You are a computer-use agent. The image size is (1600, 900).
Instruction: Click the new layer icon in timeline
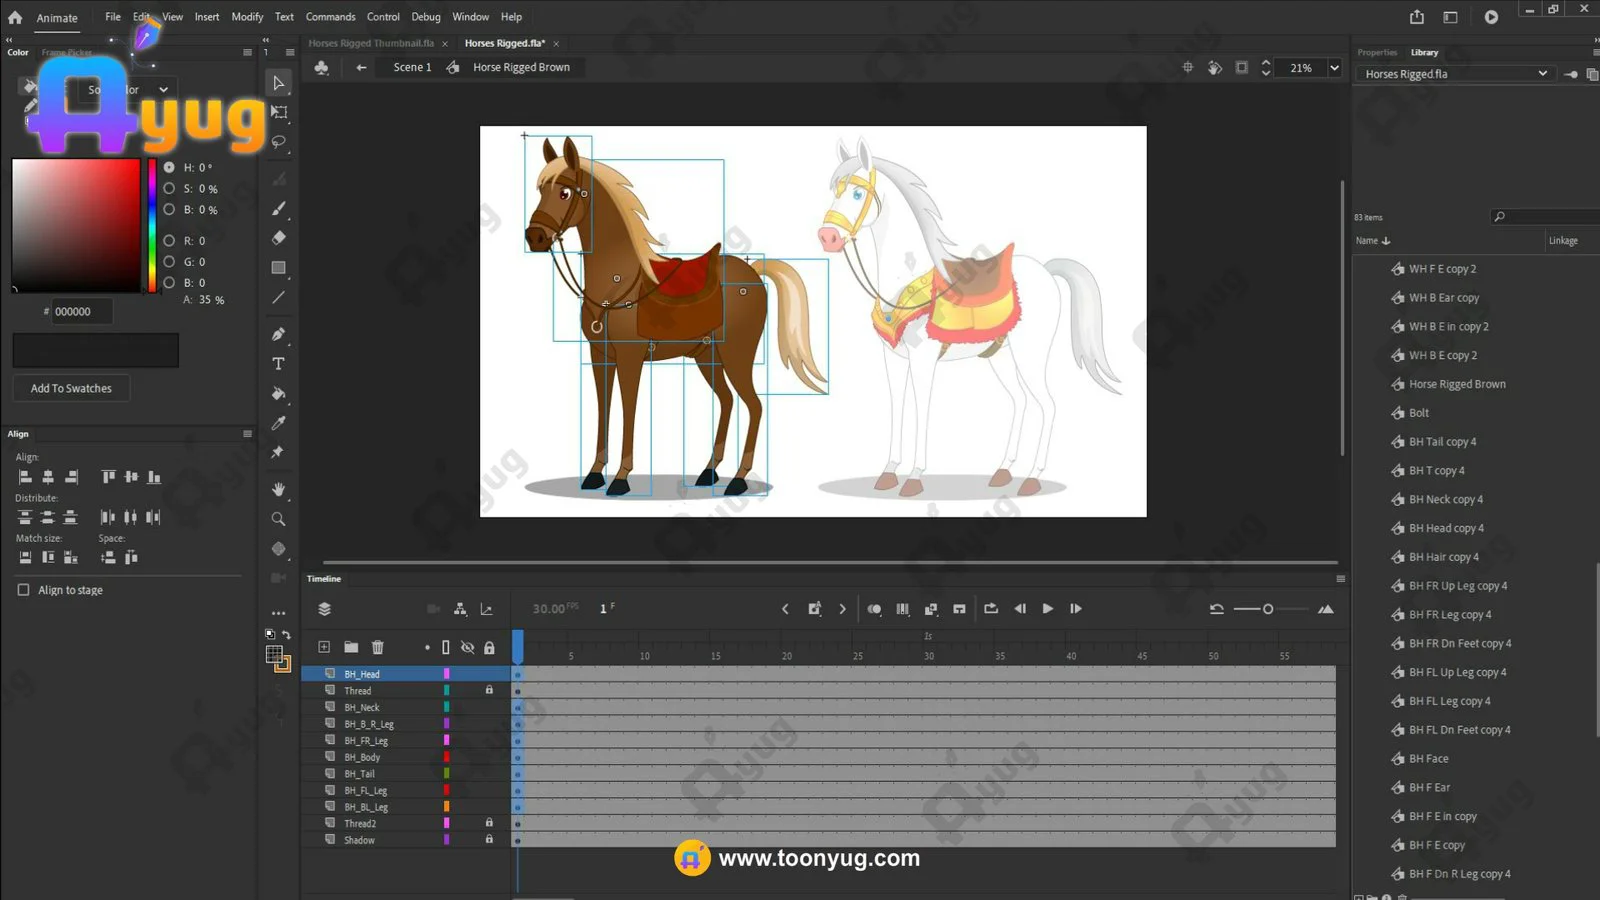pos(324,647)
